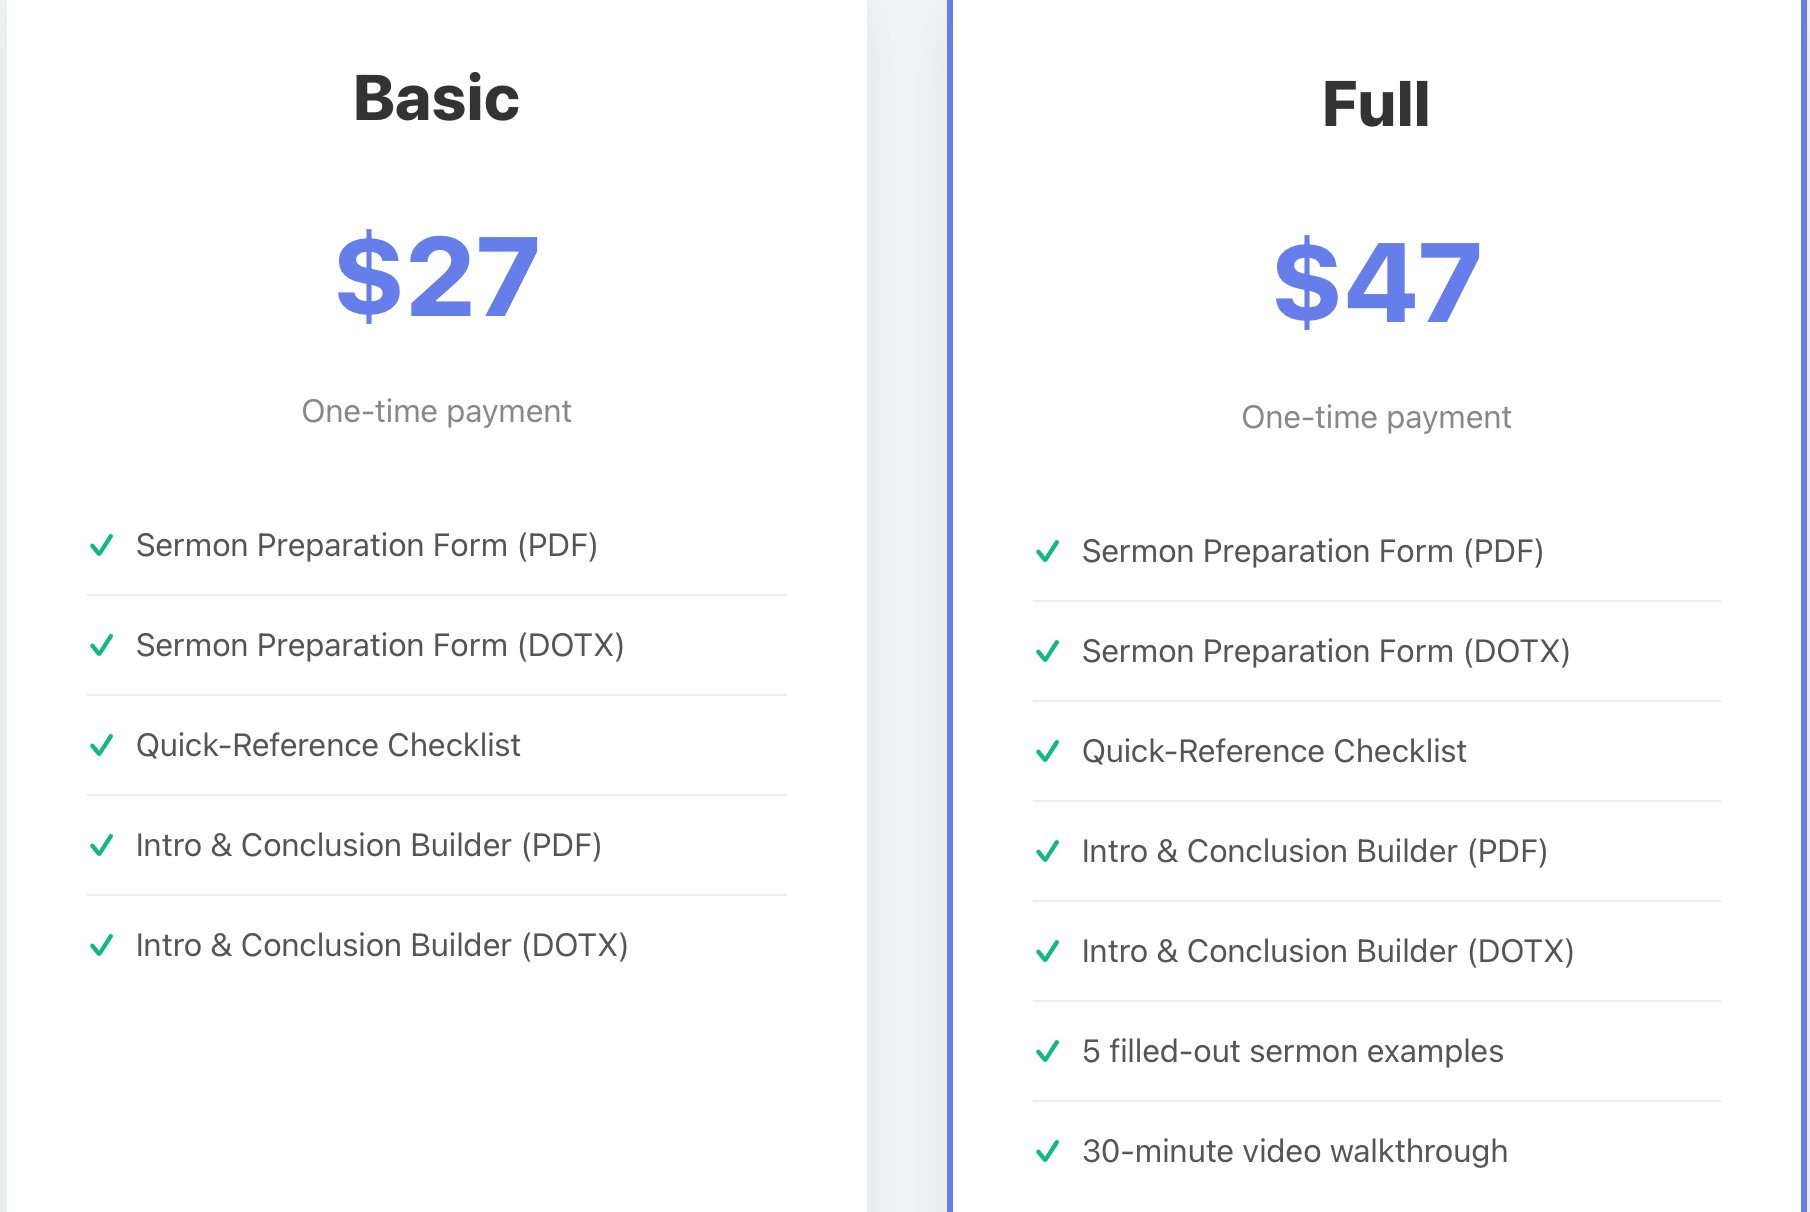Select the Full plan heading
1810x1212 pixels.
1375,104
